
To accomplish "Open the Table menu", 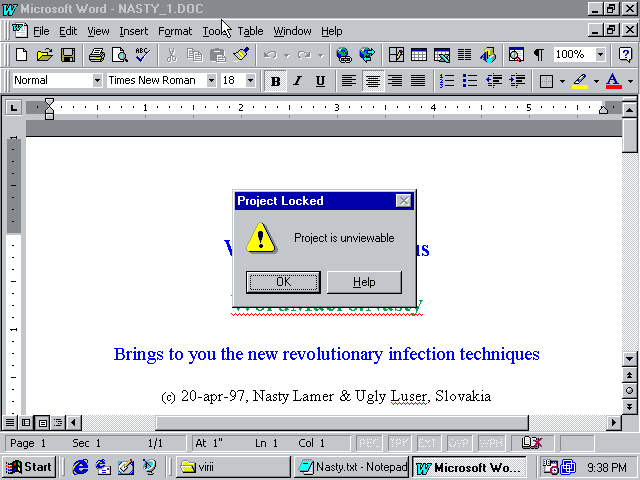I will coord(250,31).
